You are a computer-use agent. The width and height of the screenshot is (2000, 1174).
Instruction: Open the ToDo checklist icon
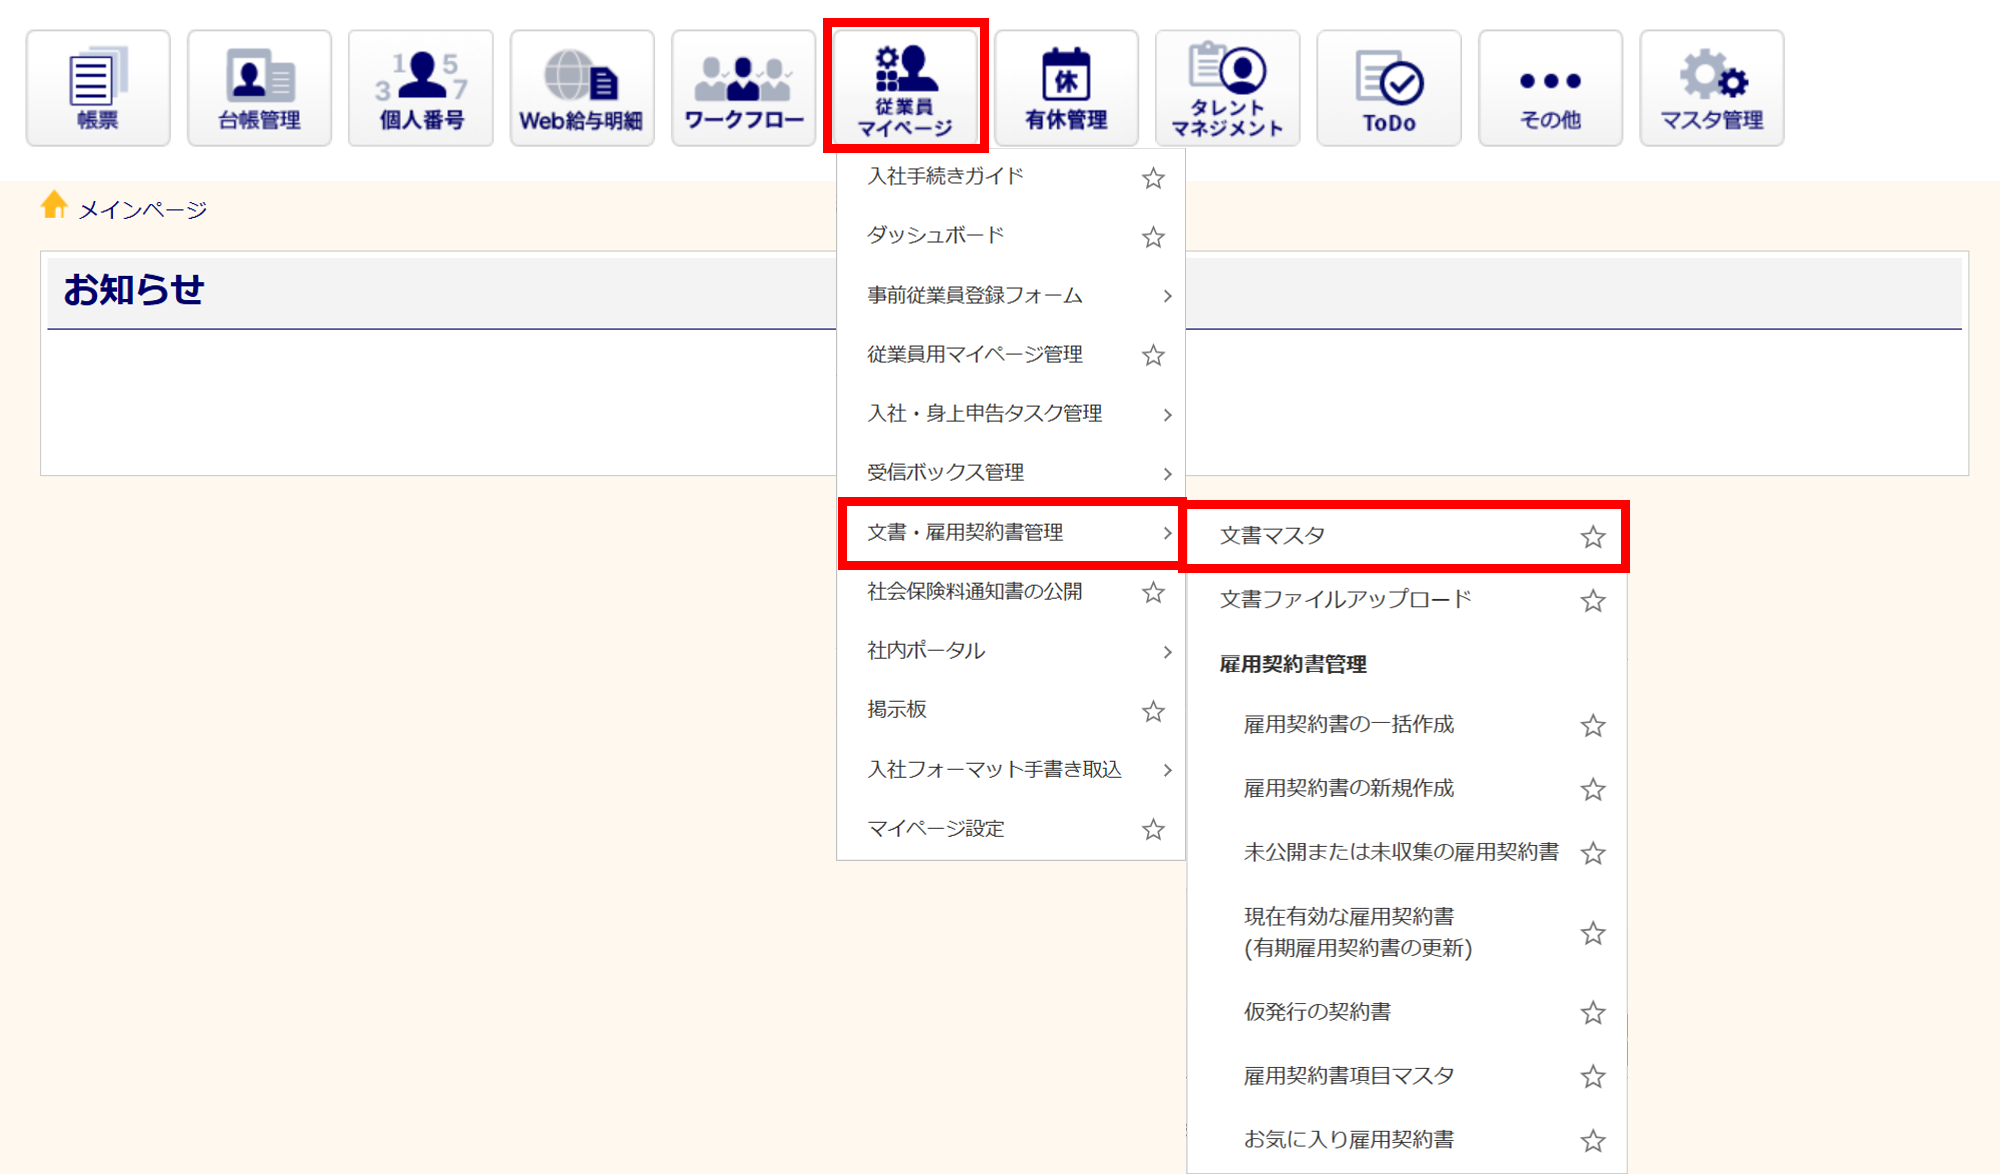click(1389, 88)
